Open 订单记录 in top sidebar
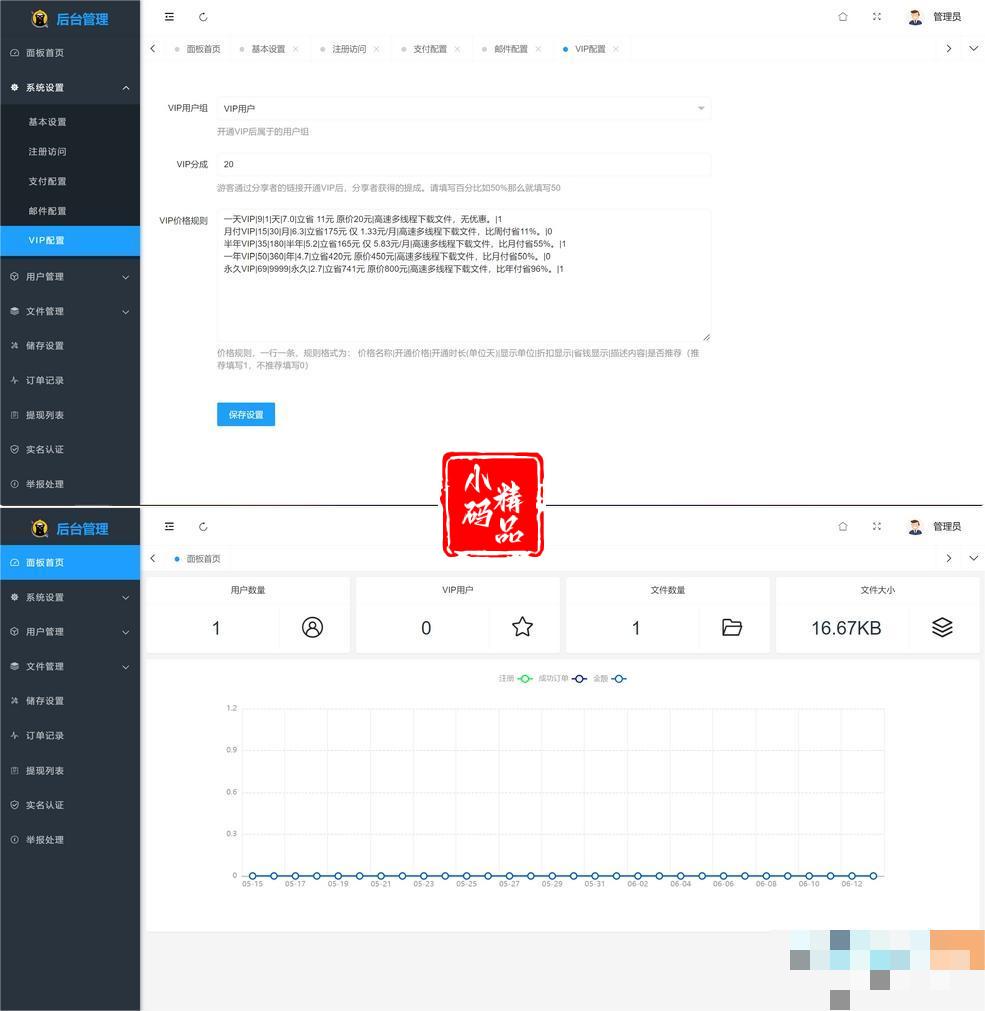985x1011 pixels. click(70, 380)
